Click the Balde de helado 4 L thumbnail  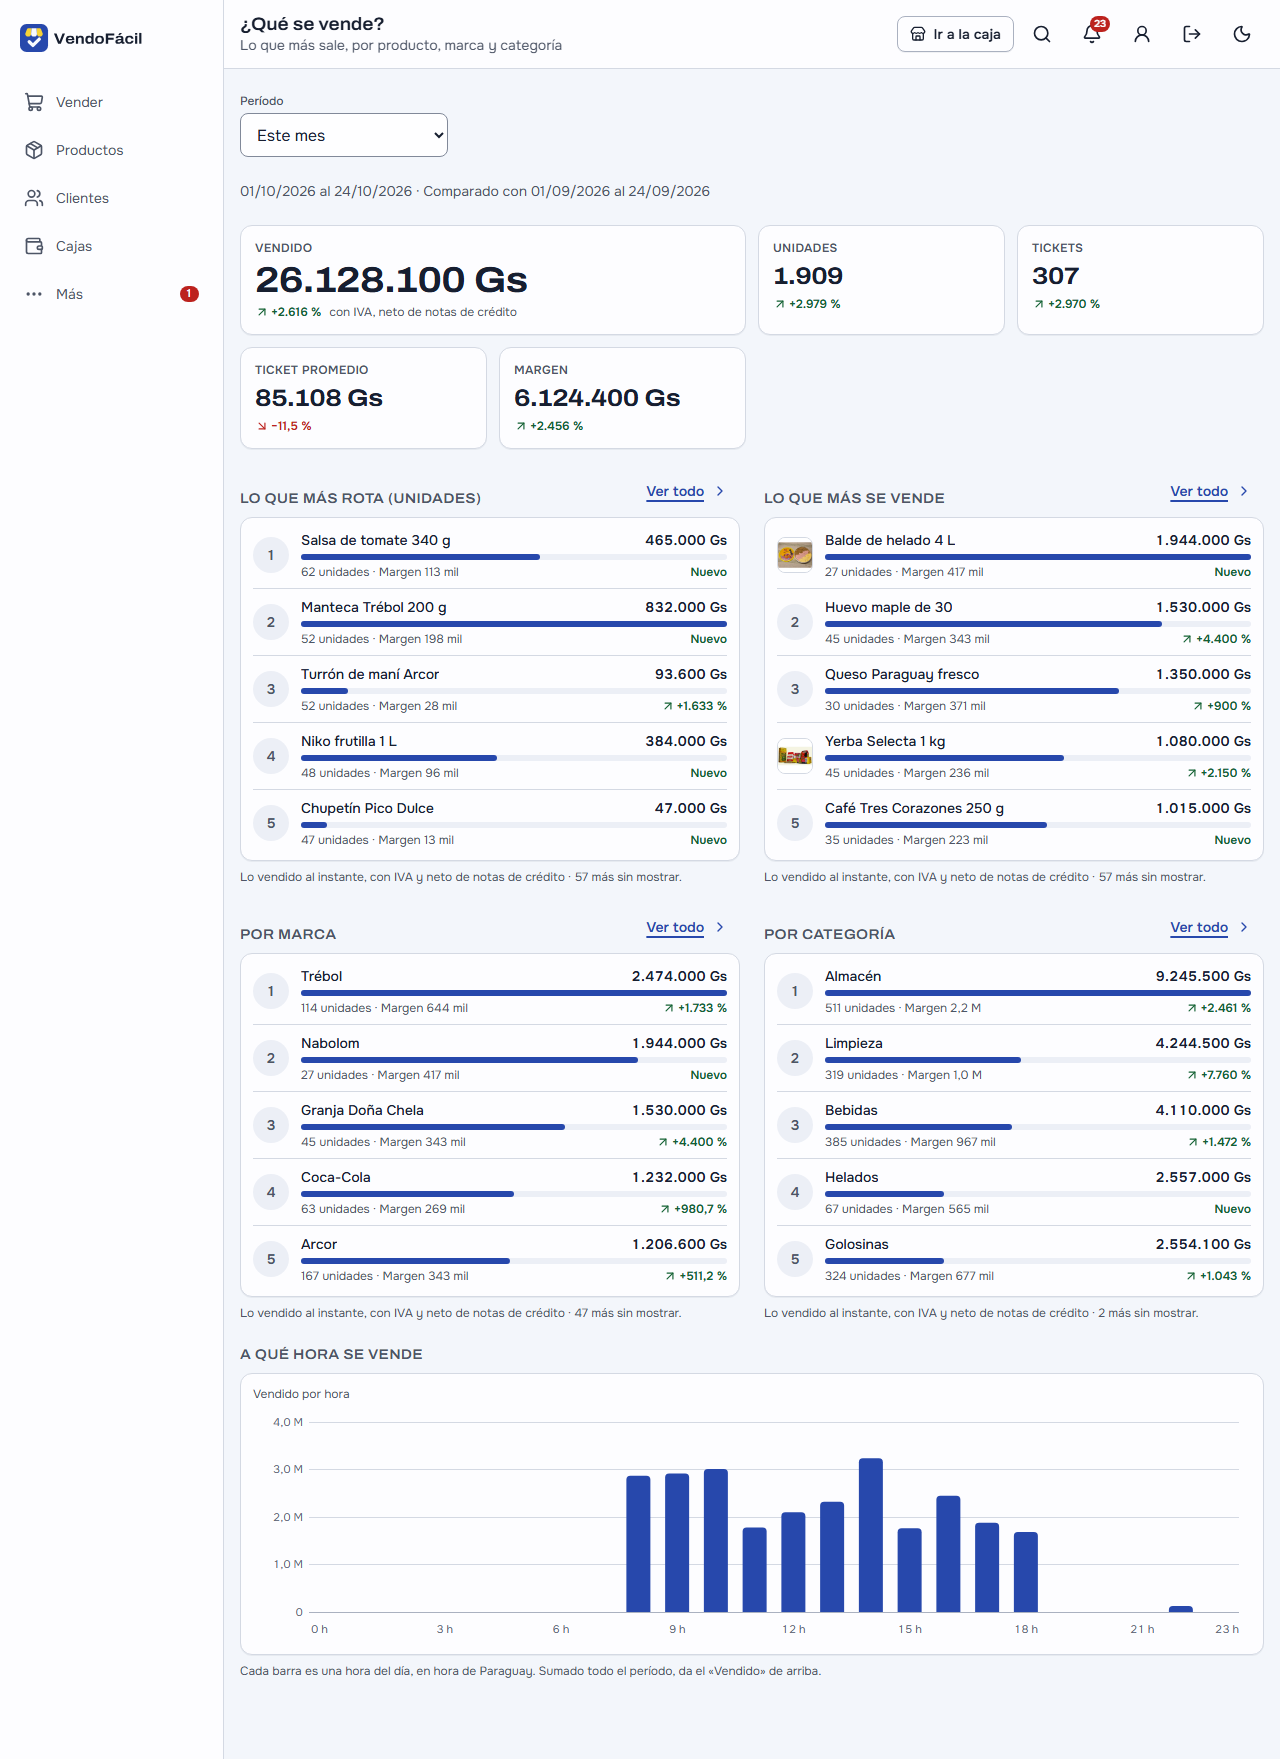point(795,554)
